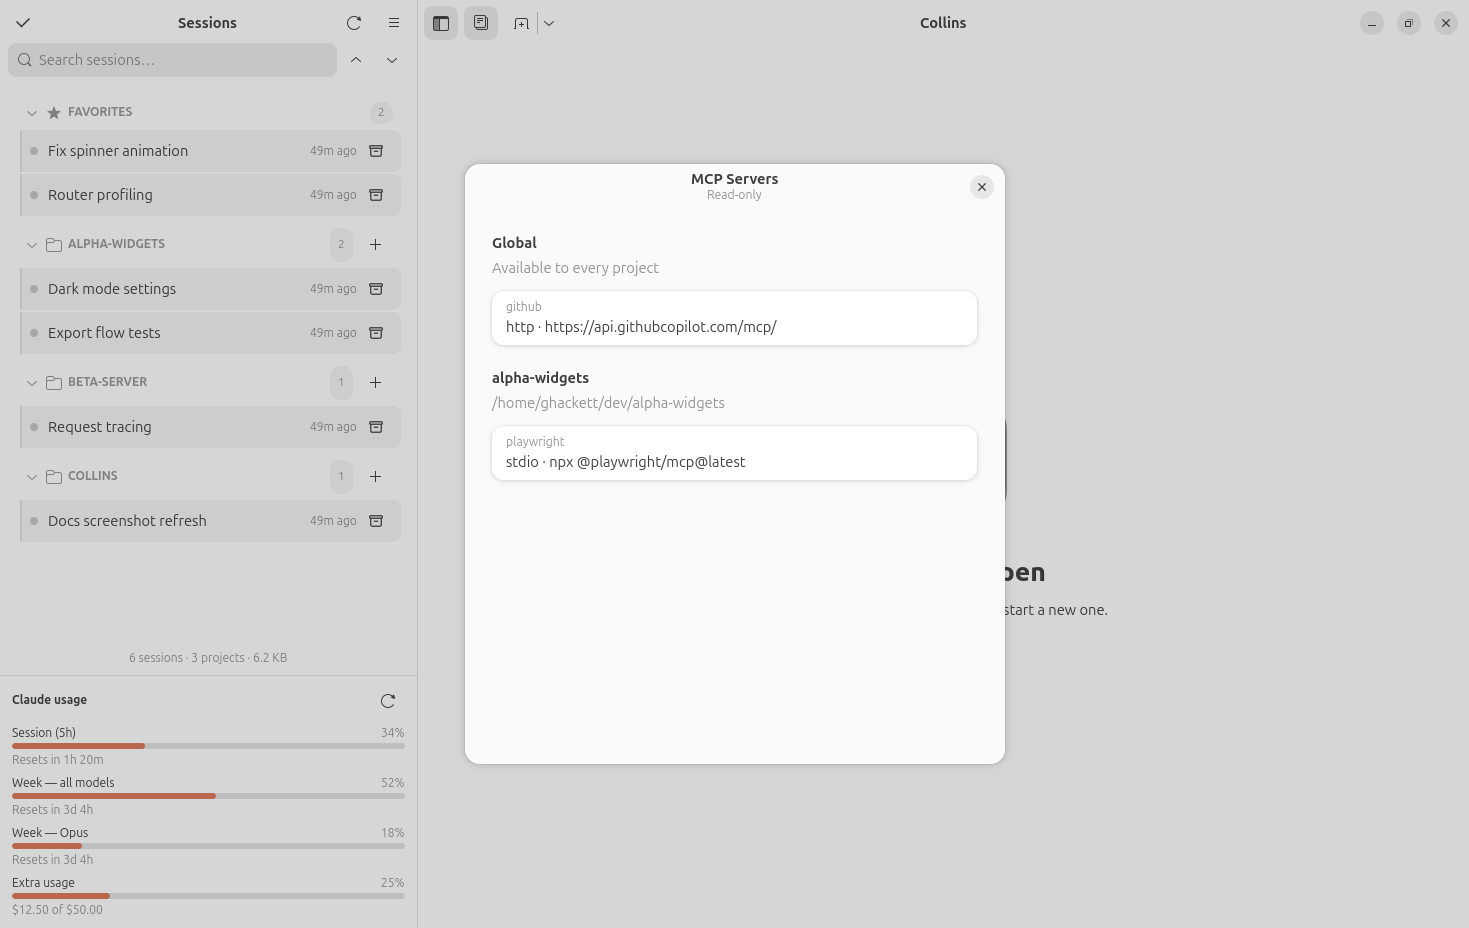
Task: Open the Router profiling session
Action: 210,195
